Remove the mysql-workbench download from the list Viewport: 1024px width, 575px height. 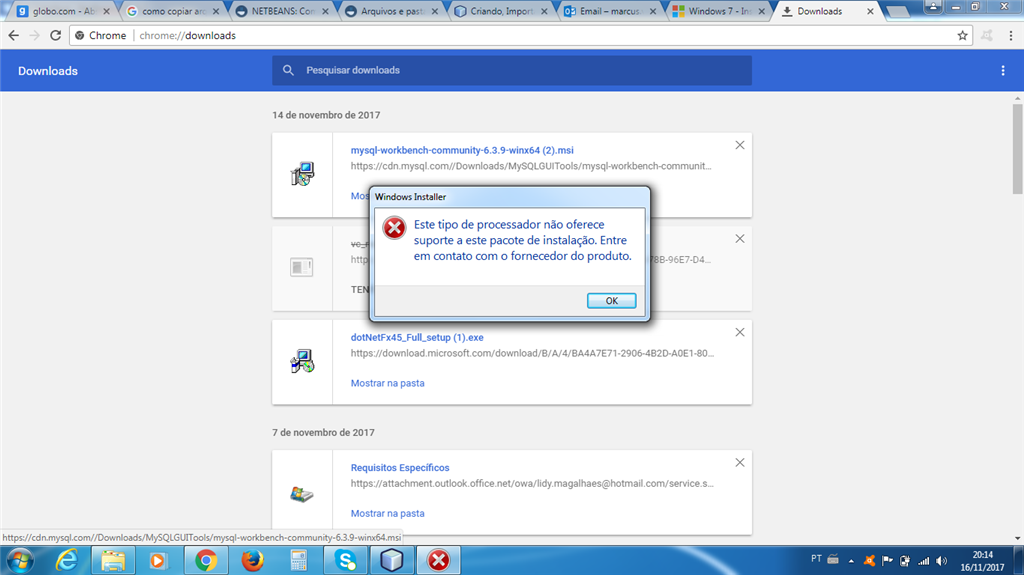[740, 145]
